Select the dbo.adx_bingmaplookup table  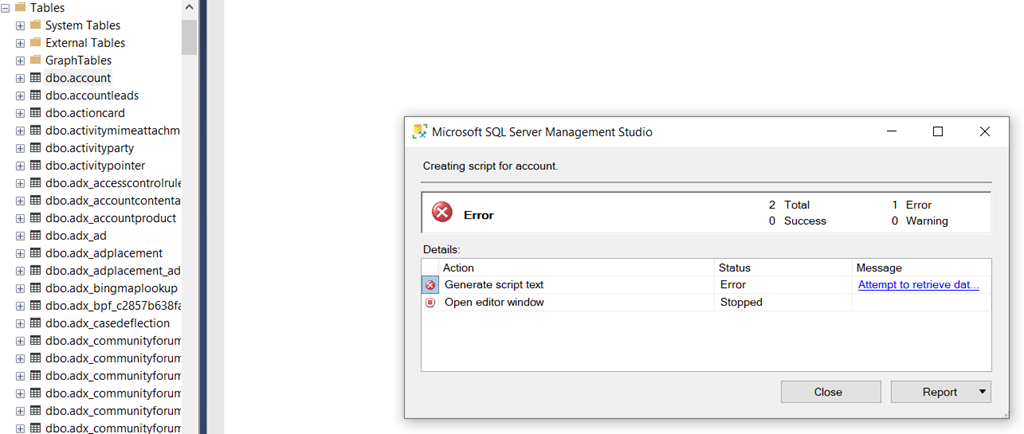112,288
